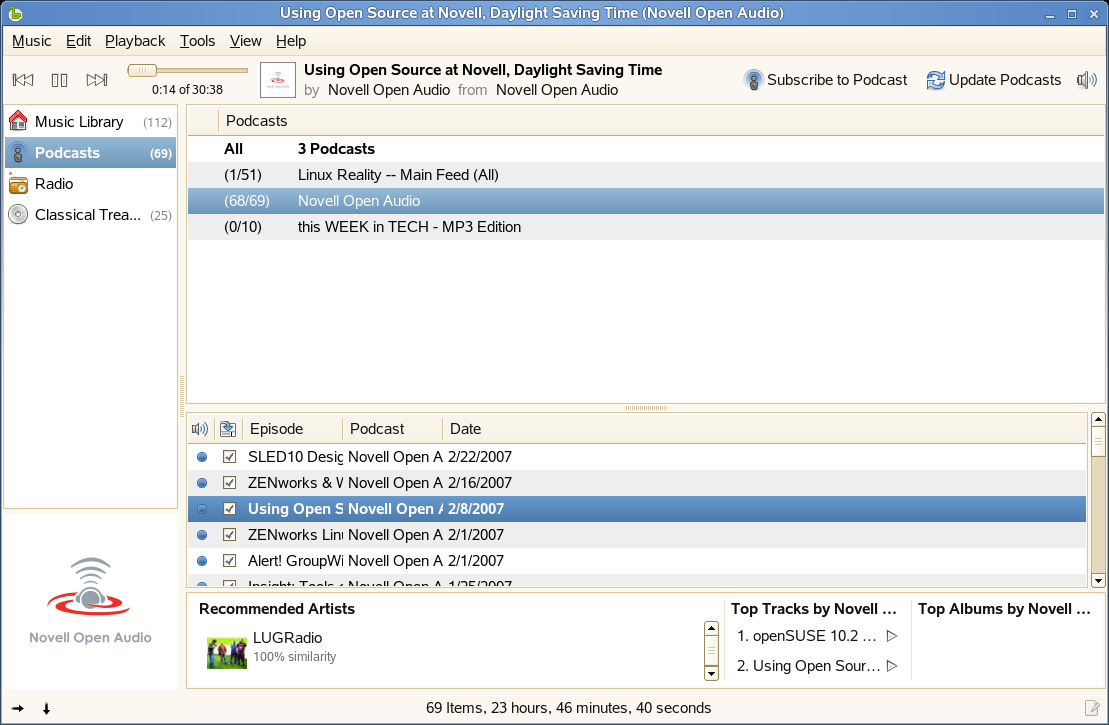Skip to the previous track
1109x725 pixels.
[23, 80]
